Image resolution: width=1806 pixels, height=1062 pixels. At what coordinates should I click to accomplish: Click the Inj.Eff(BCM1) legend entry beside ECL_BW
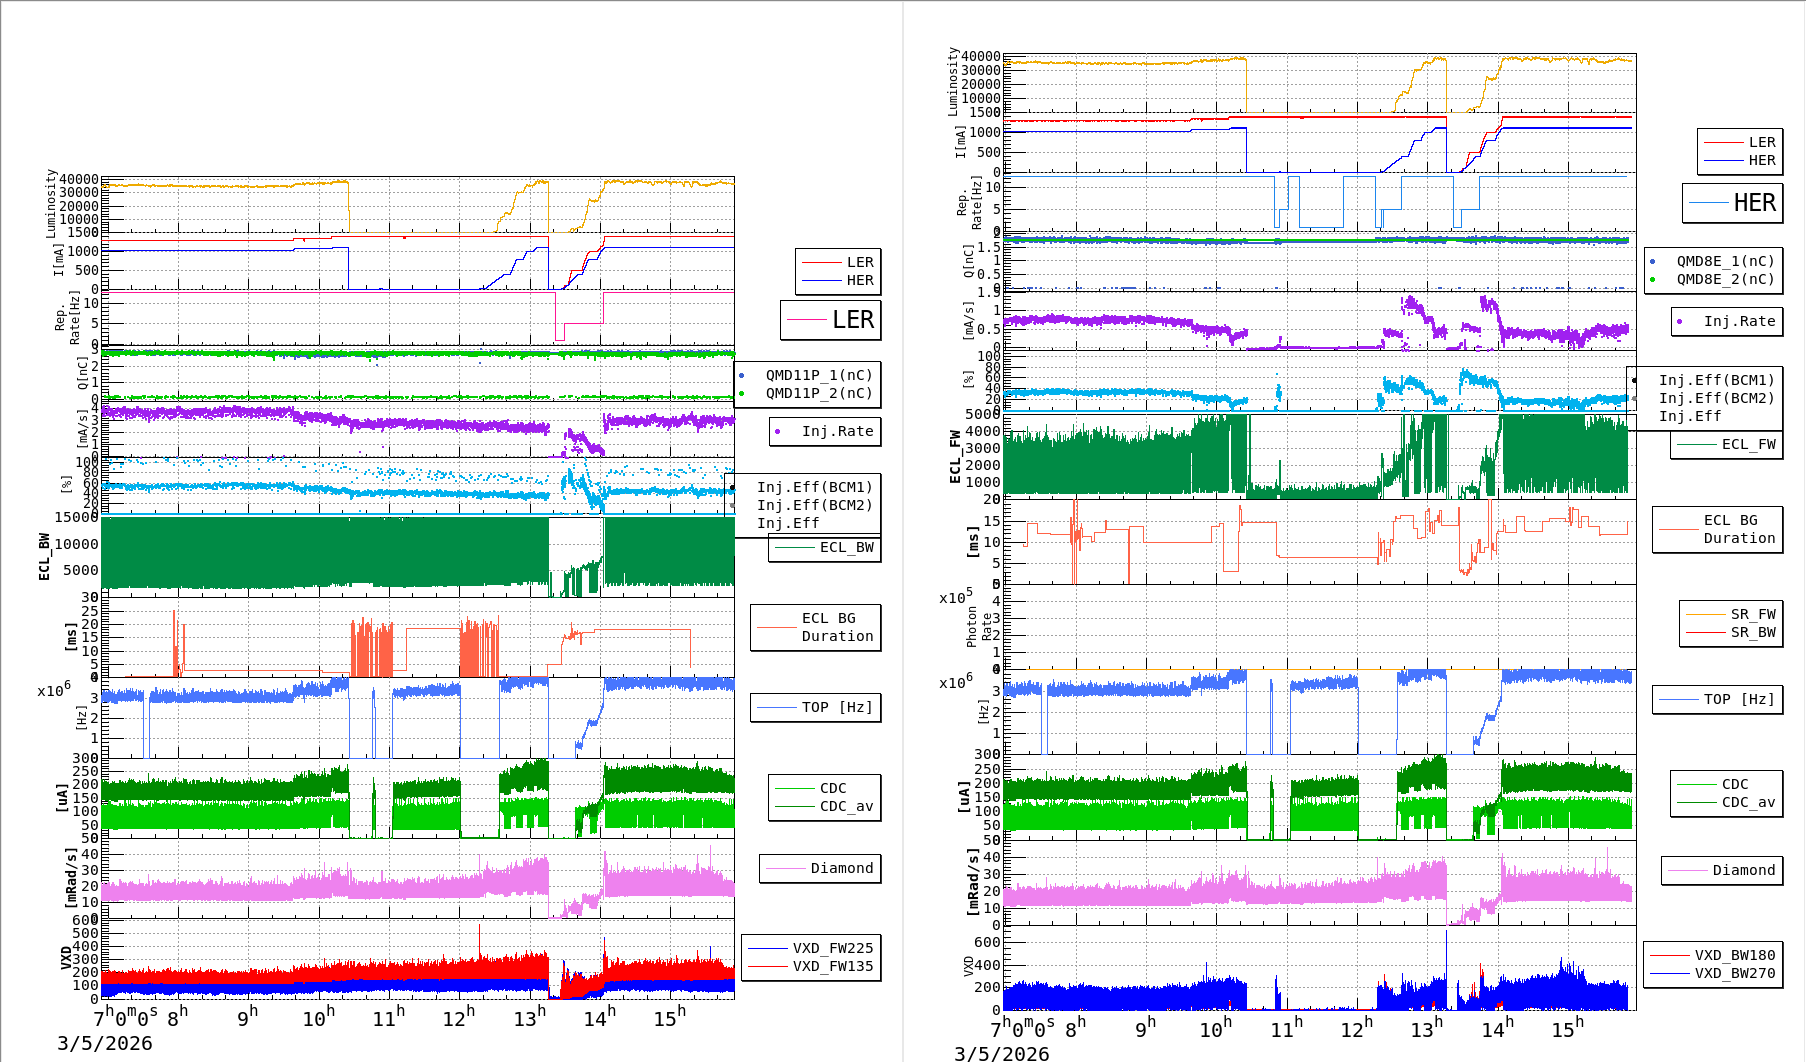coord(814,487)
